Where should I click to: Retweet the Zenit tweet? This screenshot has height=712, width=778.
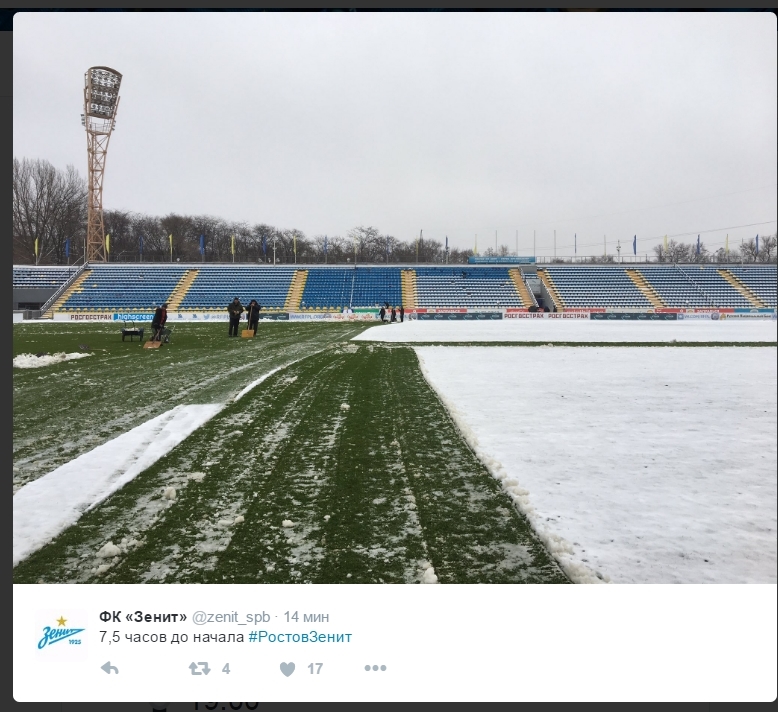point(199,668)
